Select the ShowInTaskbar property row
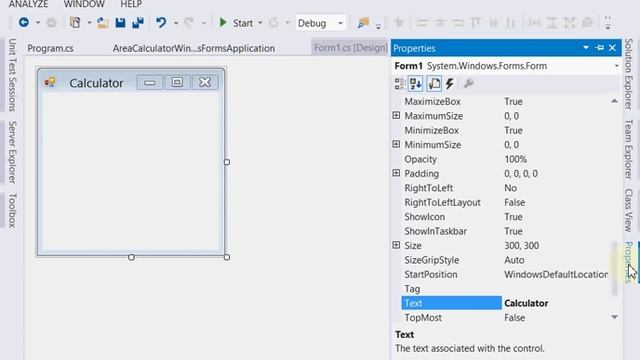Screen dimensions: 640x360 tap(506, 231)
